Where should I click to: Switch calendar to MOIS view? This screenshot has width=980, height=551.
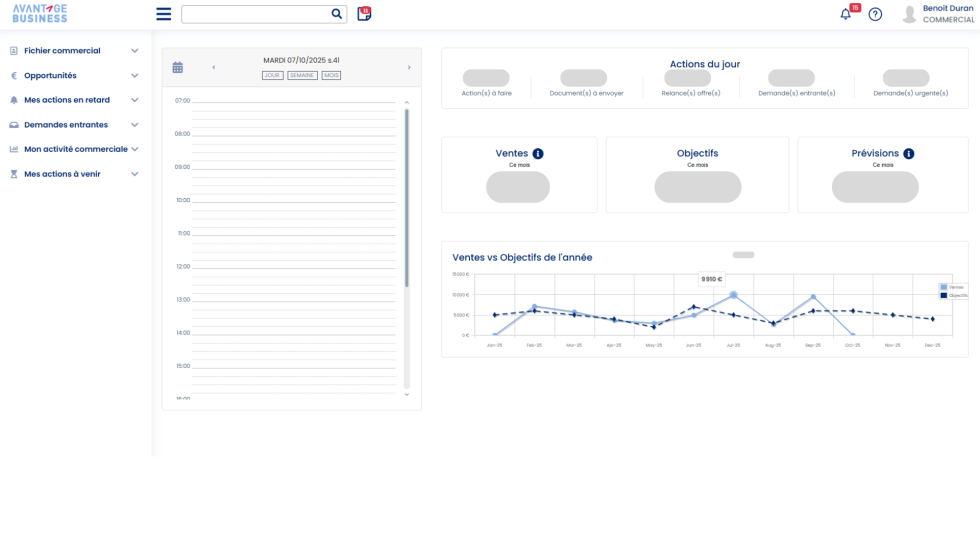pyautogui.click(x=331, y=75)
